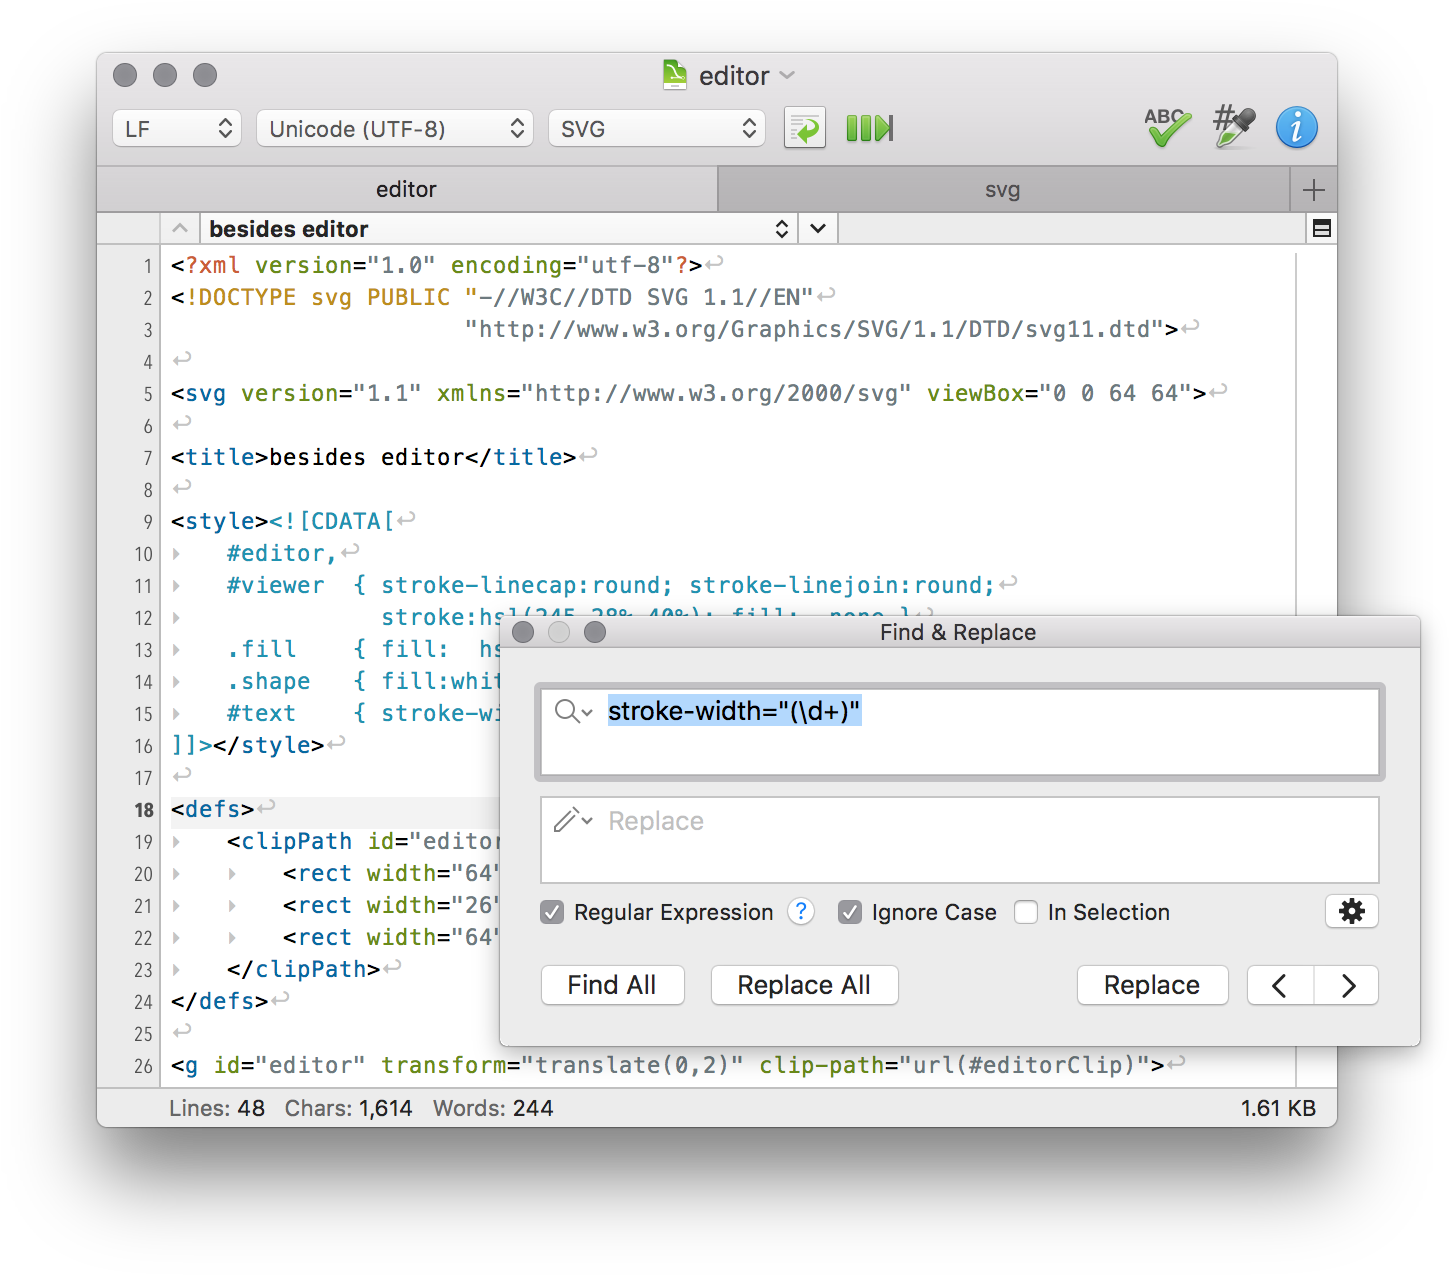Click the SVG document icon in the titlebar

673,75
